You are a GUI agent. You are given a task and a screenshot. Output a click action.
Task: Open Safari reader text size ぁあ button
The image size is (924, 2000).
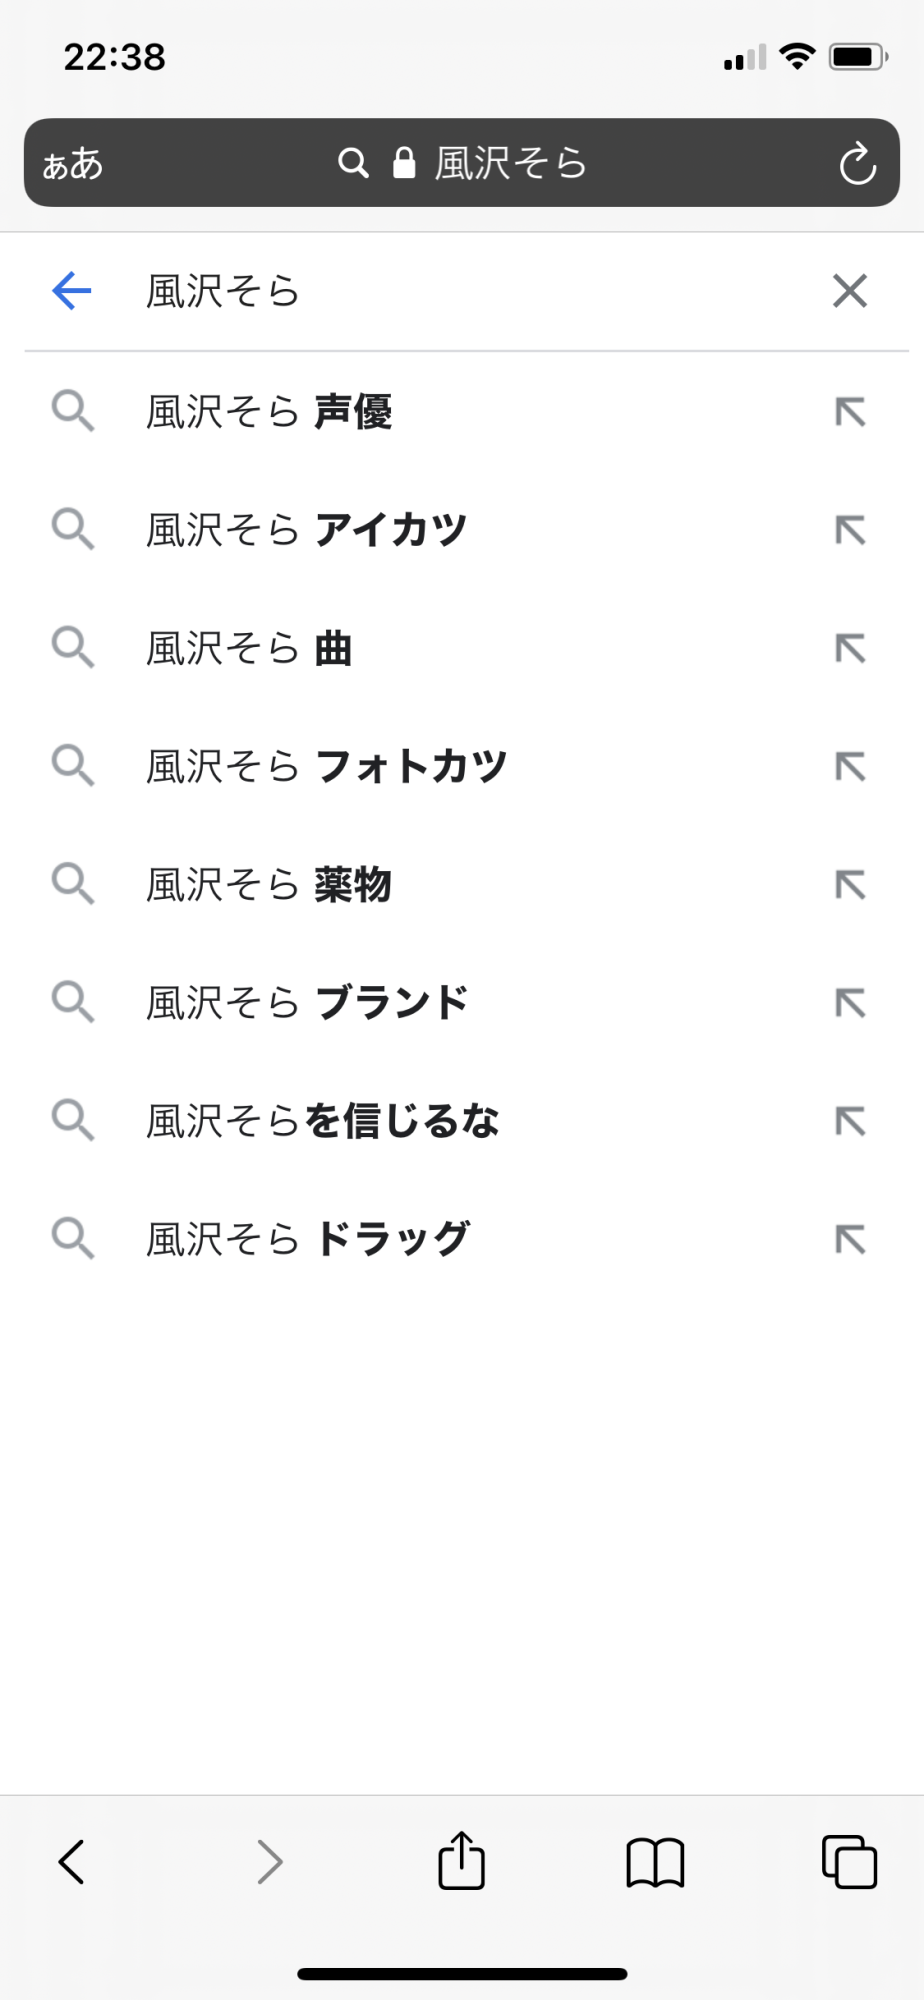coord(73,164)
